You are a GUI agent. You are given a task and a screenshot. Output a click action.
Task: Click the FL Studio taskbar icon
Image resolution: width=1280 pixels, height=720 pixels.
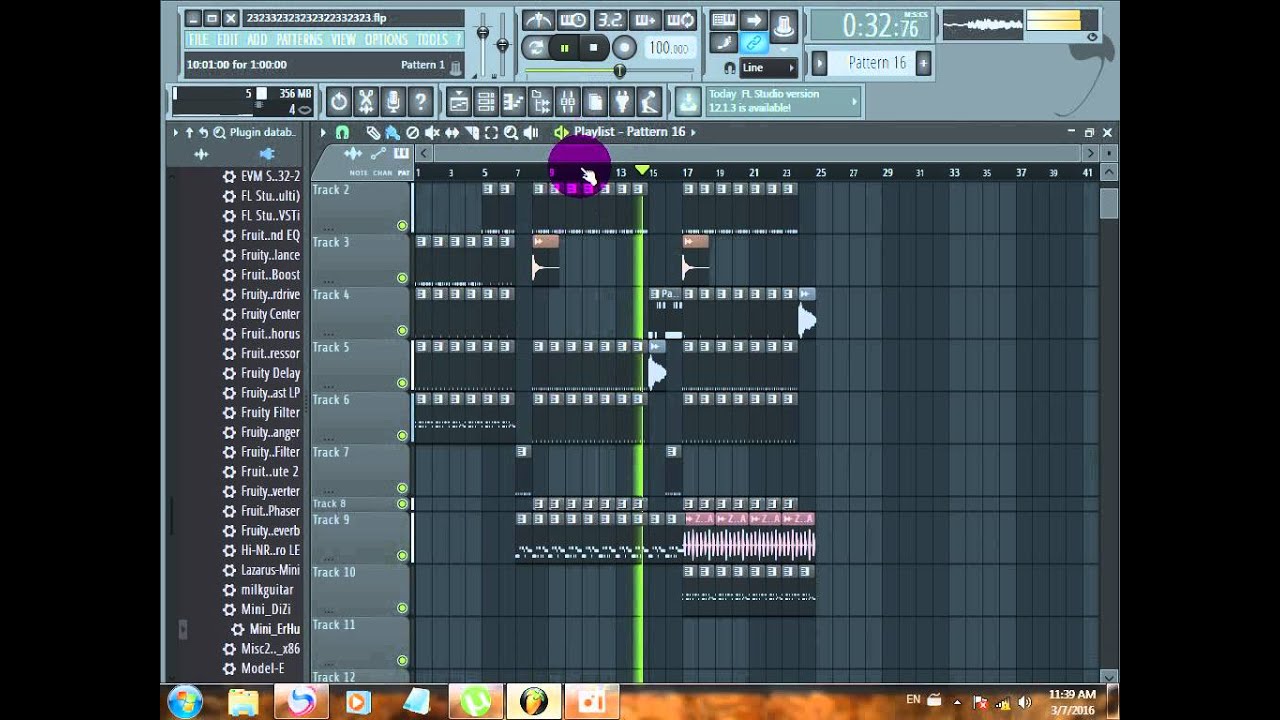[533, 702]
